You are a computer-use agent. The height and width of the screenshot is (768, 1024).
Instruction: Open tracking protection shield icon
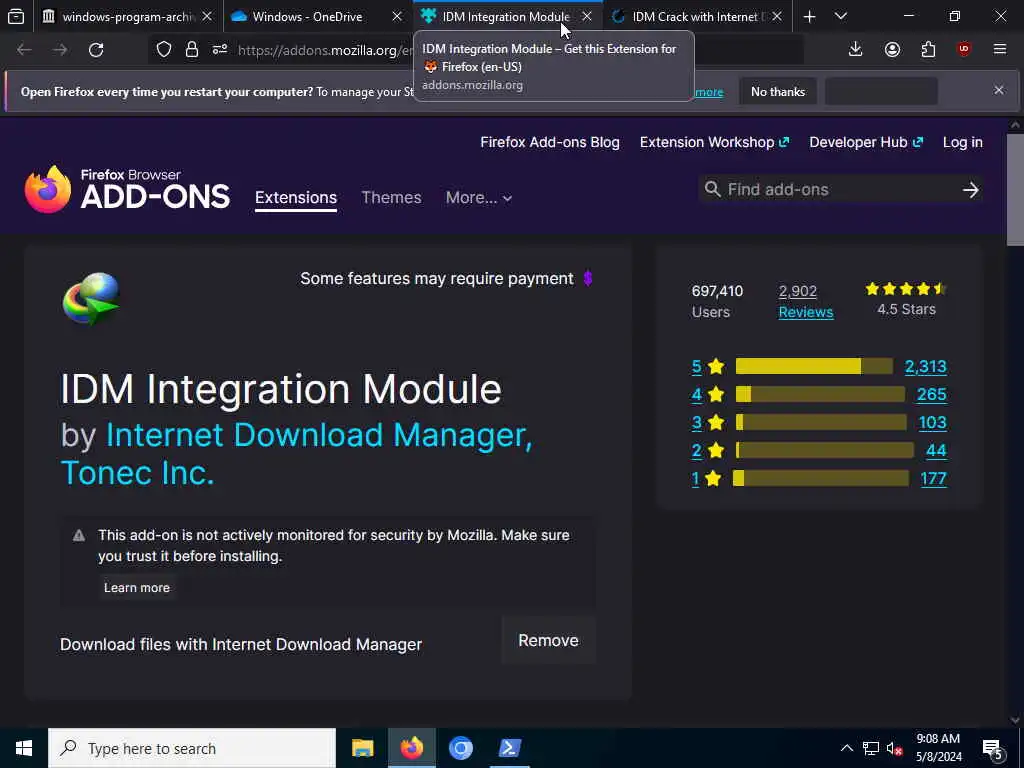pos(164,50)
